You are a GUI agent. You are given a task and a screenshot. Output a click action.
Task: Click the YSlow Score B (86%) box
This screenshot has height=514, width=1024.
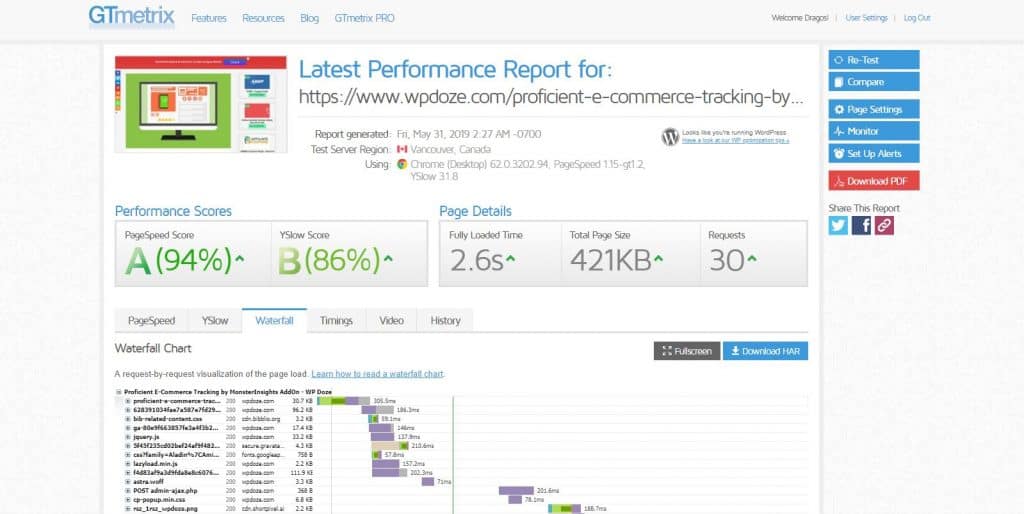(x=349, y=253)
